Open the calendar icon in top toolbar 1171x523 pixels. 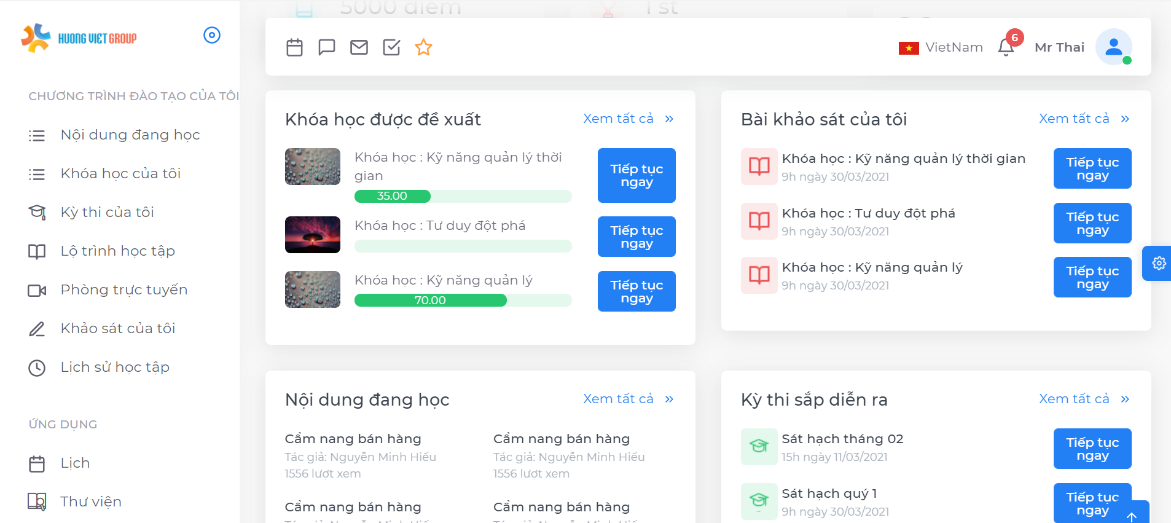295,48
